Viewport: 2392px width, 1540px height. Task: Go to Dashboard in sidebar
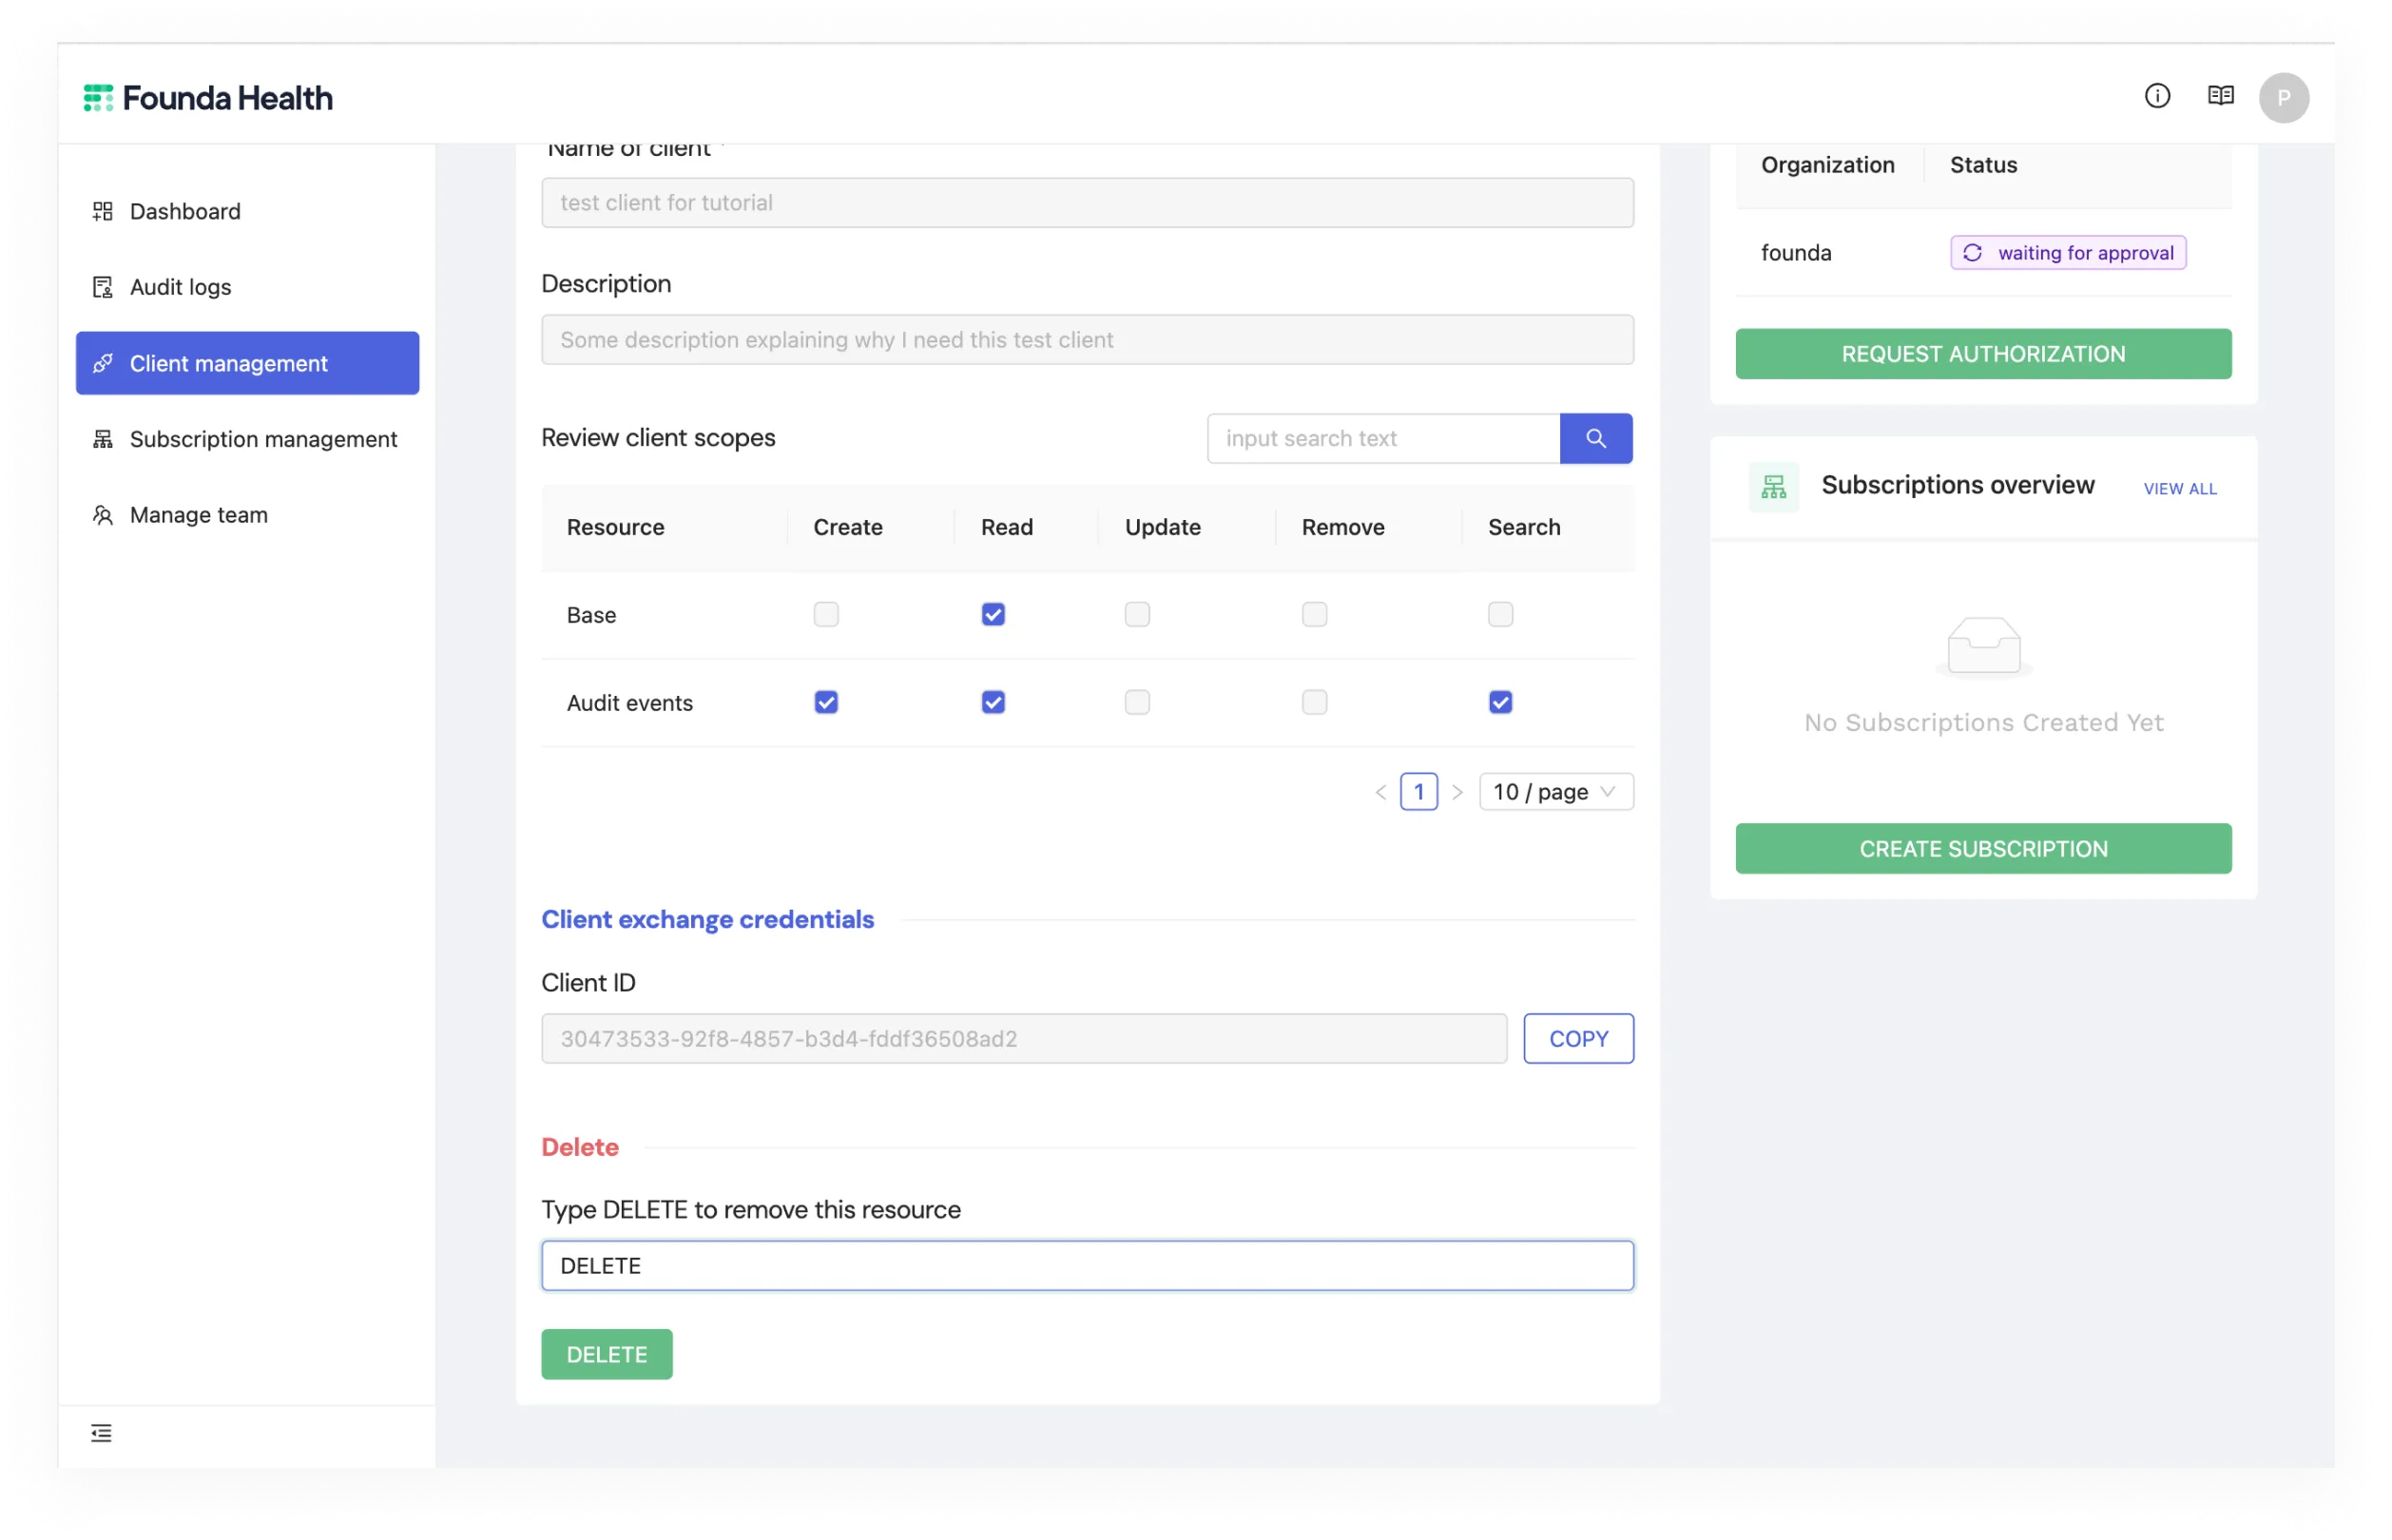tap(247, 211)
